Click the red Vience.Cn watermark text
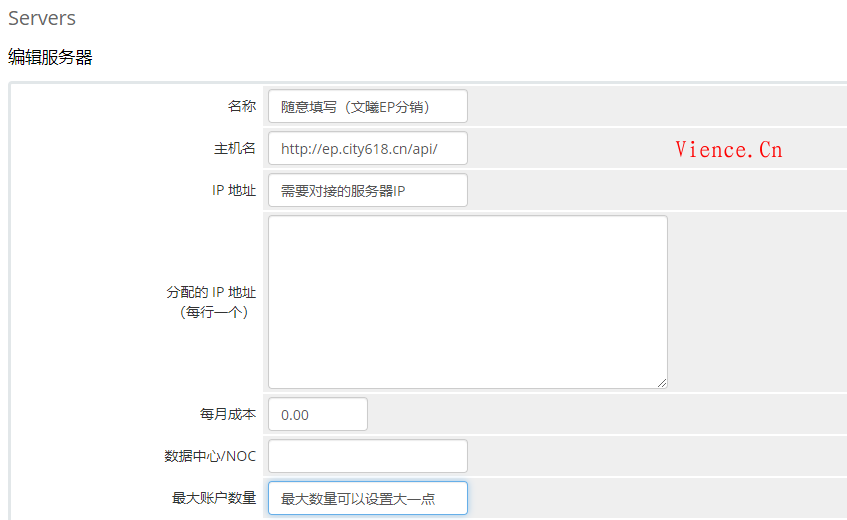 tap(728, 150)
